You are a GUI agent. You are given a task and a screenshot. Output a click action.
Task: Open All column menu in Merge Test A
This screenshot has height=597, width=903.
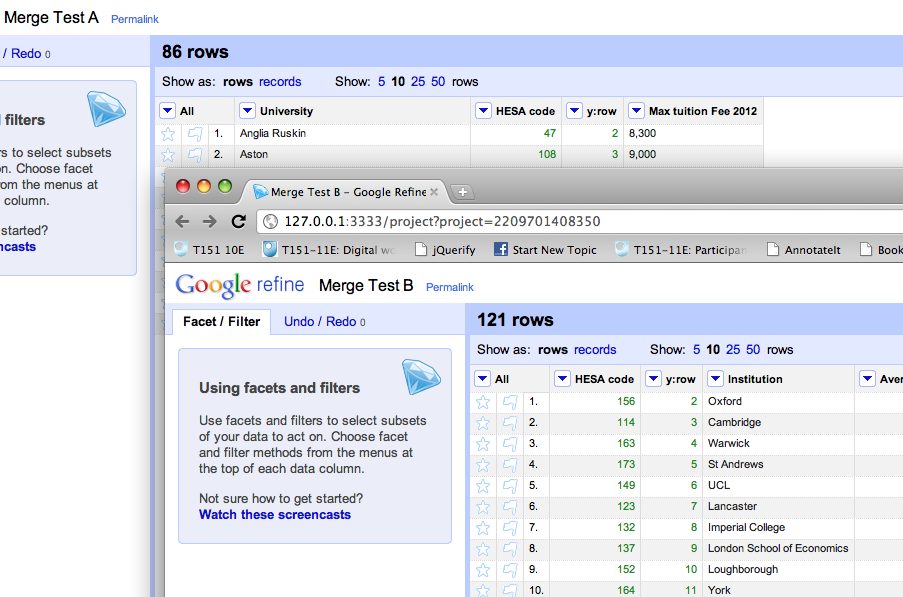click(168, 111)
